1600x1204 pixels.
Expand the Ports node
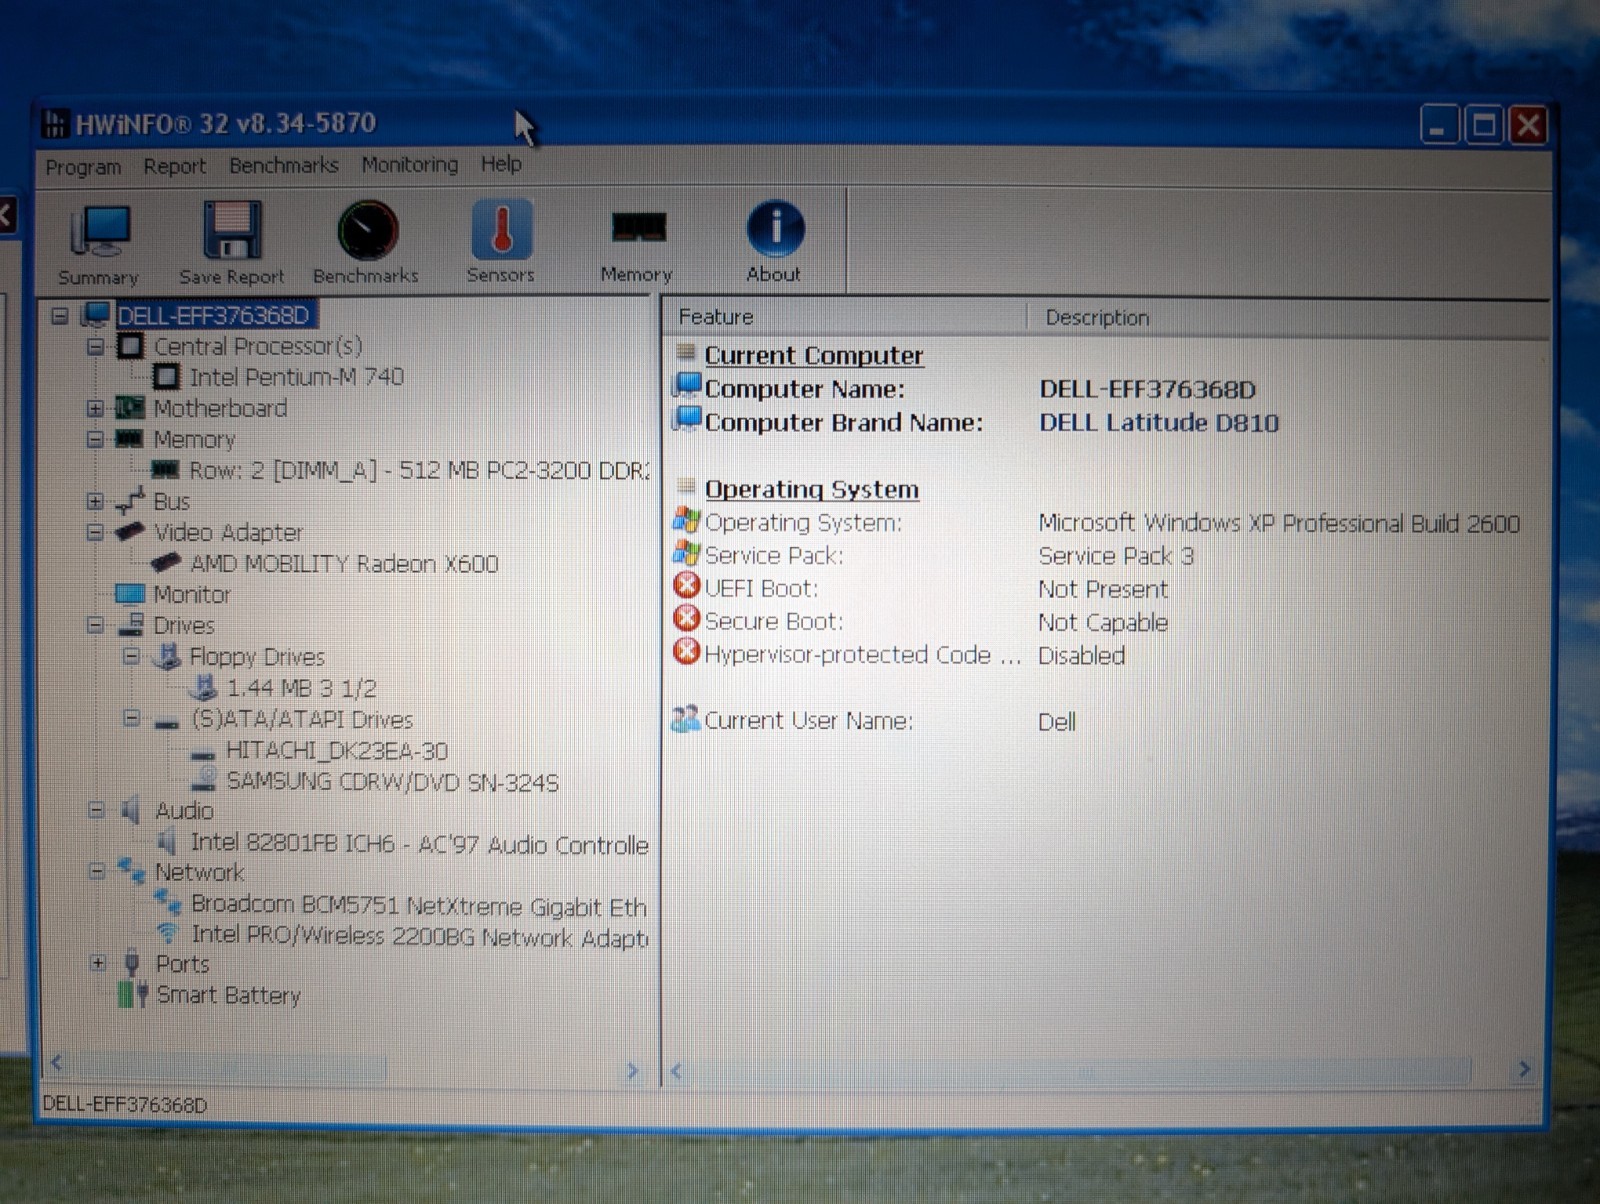click(97, 964)
